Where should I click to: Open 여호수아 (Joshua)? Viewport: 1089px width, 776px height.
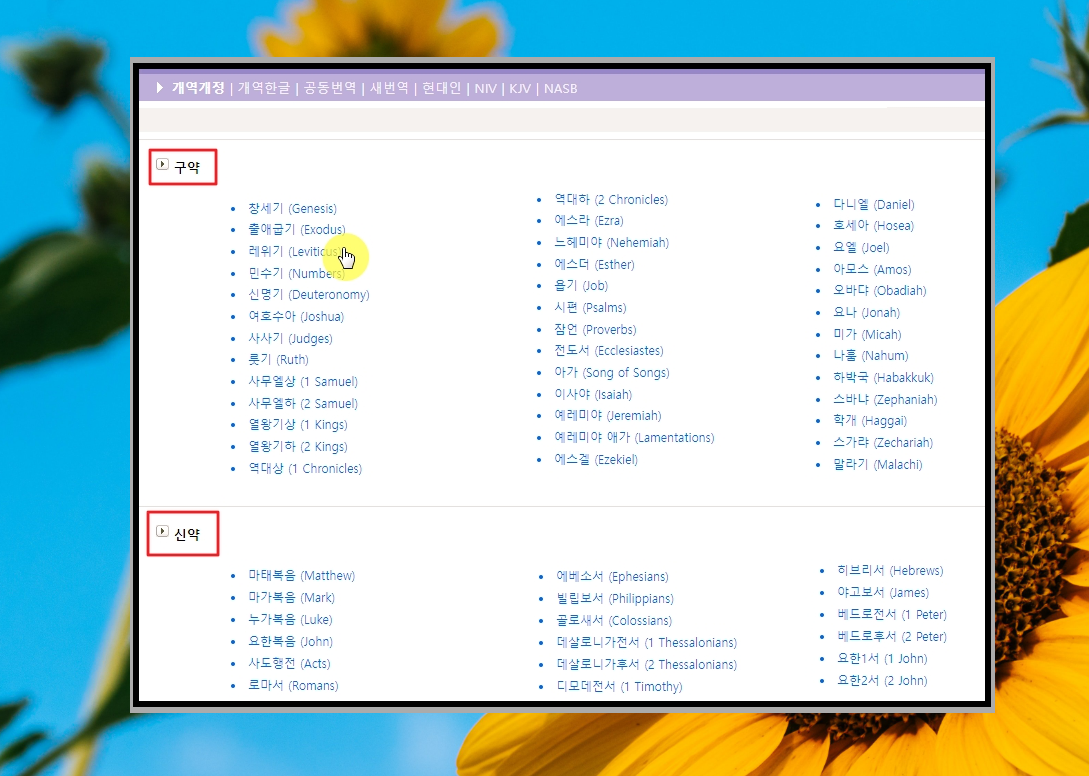click(296, 316)
